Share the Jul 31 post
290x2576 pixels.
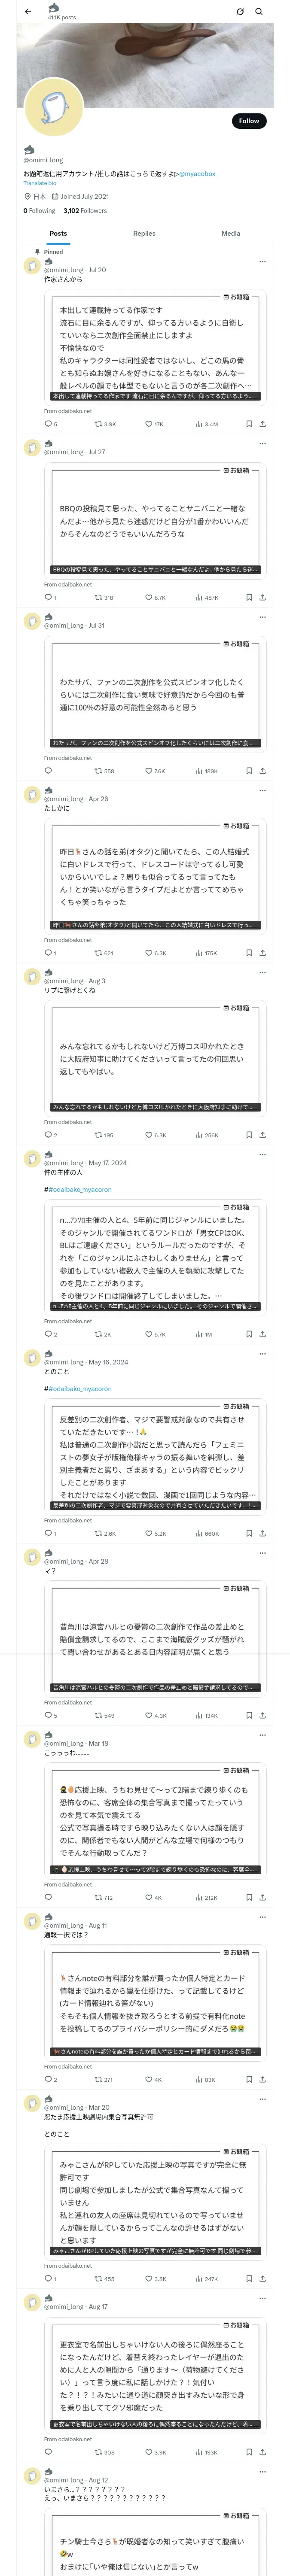point(262,771)
